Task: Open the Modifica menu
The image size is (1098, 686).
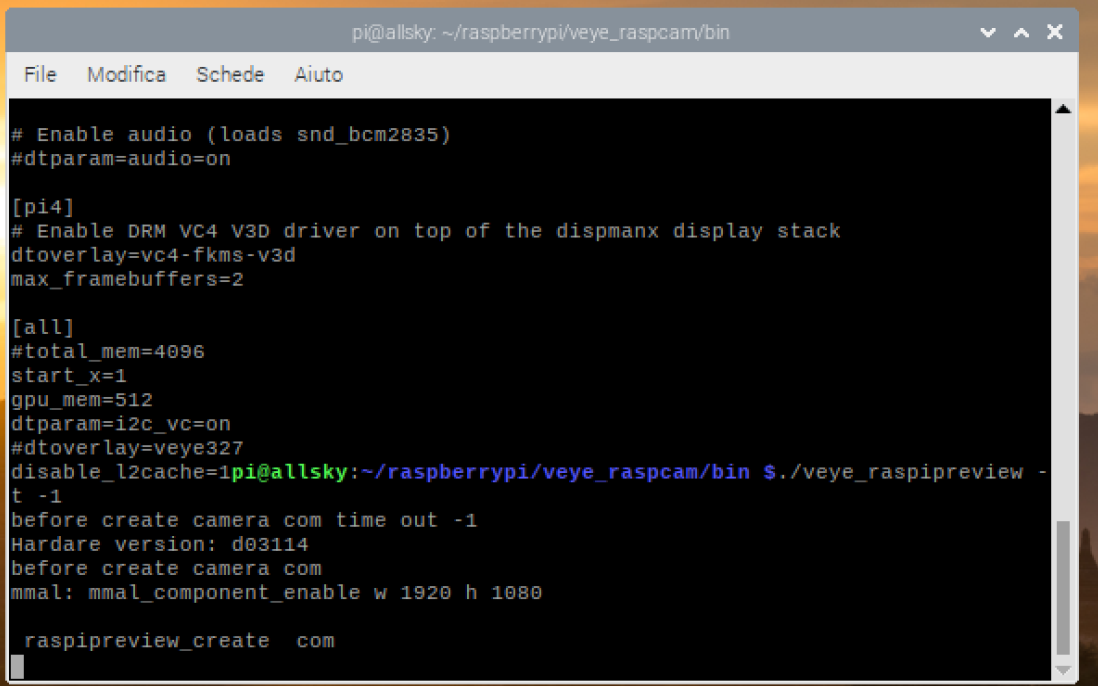Action: tap(126, 75)
